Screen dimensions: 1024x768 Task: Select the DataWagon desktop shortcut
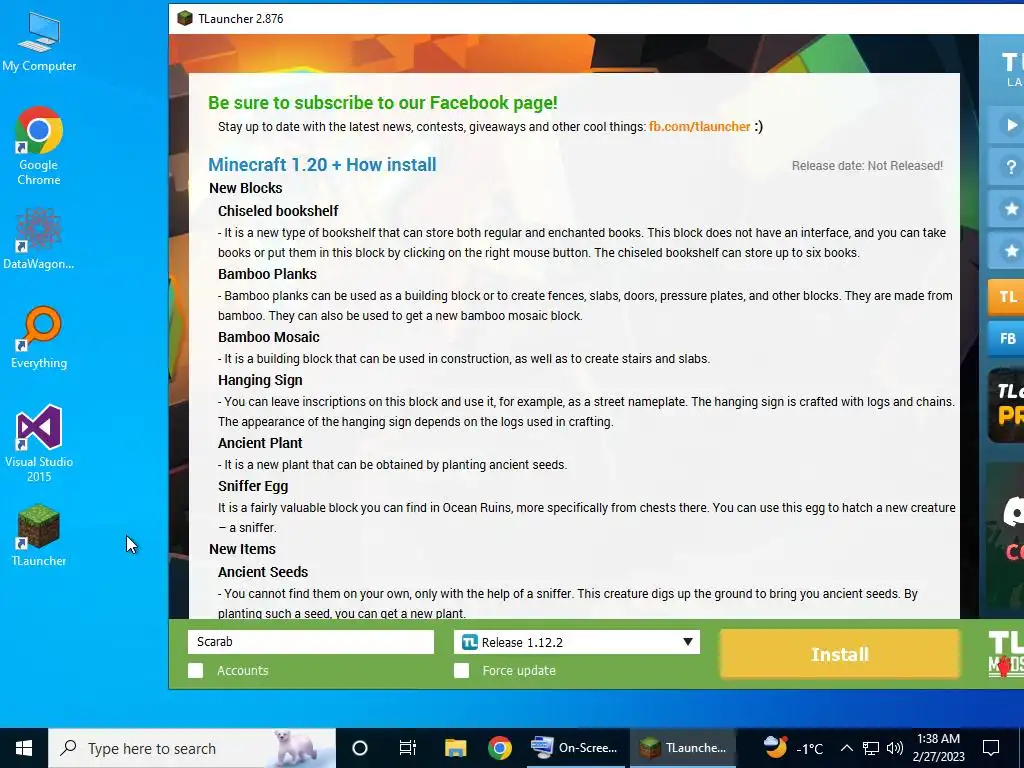tap(39, 239)
